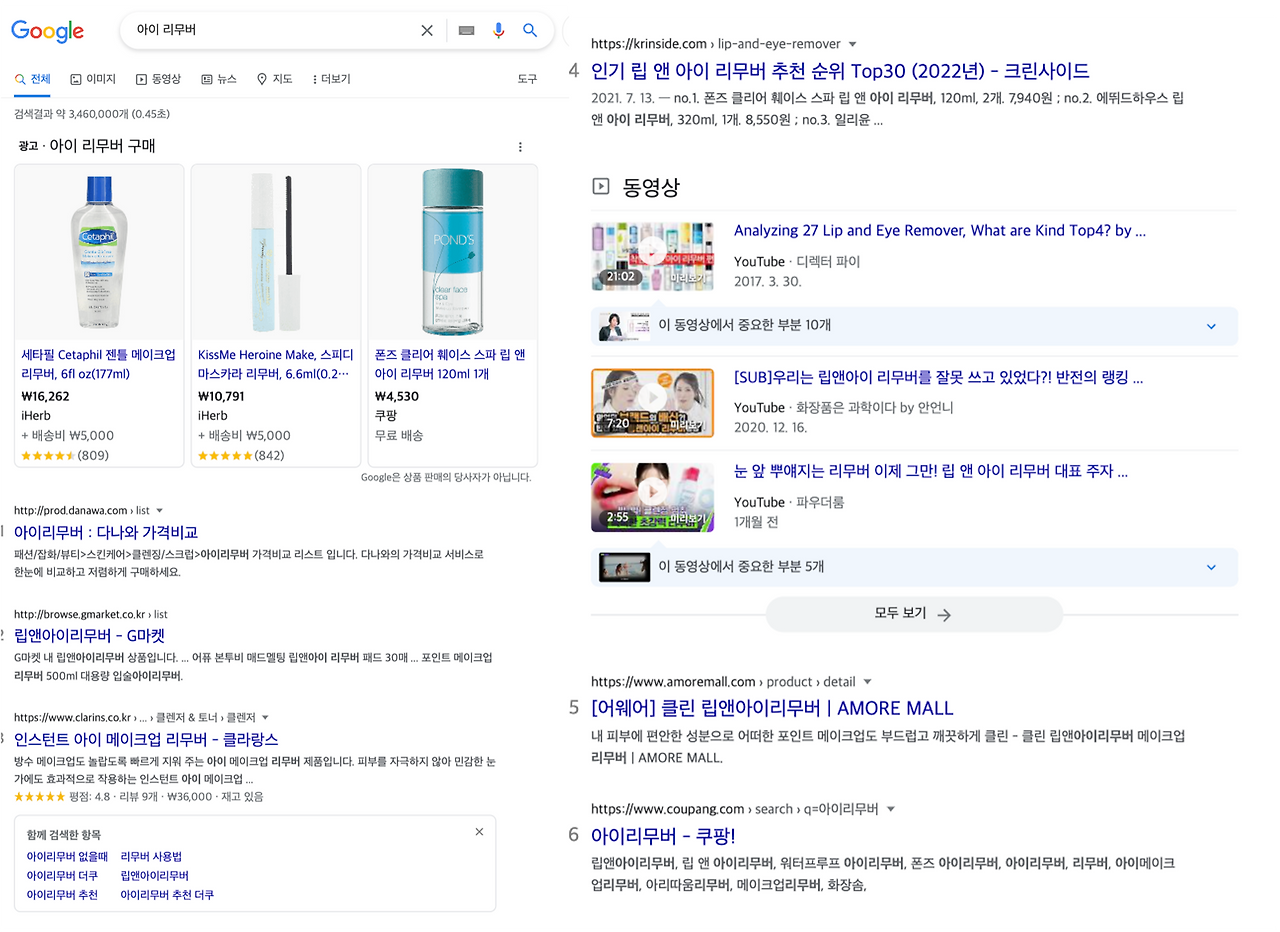Open the 아이리무버 : 다나와 가격비교 result
1280x932 pixels.
tap(106, 532)
